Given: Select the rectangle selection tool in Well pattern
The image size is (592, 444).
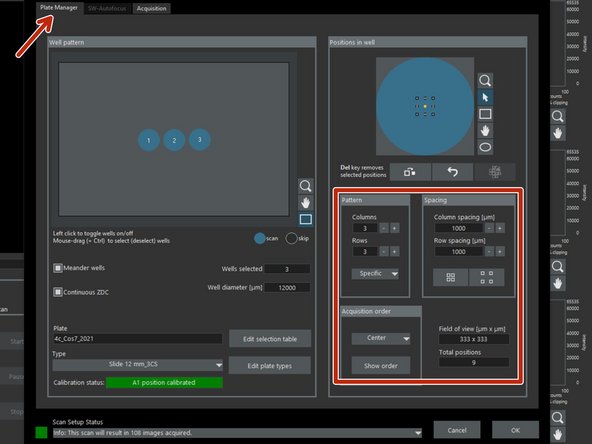Looking at the screenshot, I should (x=305, y=219).
